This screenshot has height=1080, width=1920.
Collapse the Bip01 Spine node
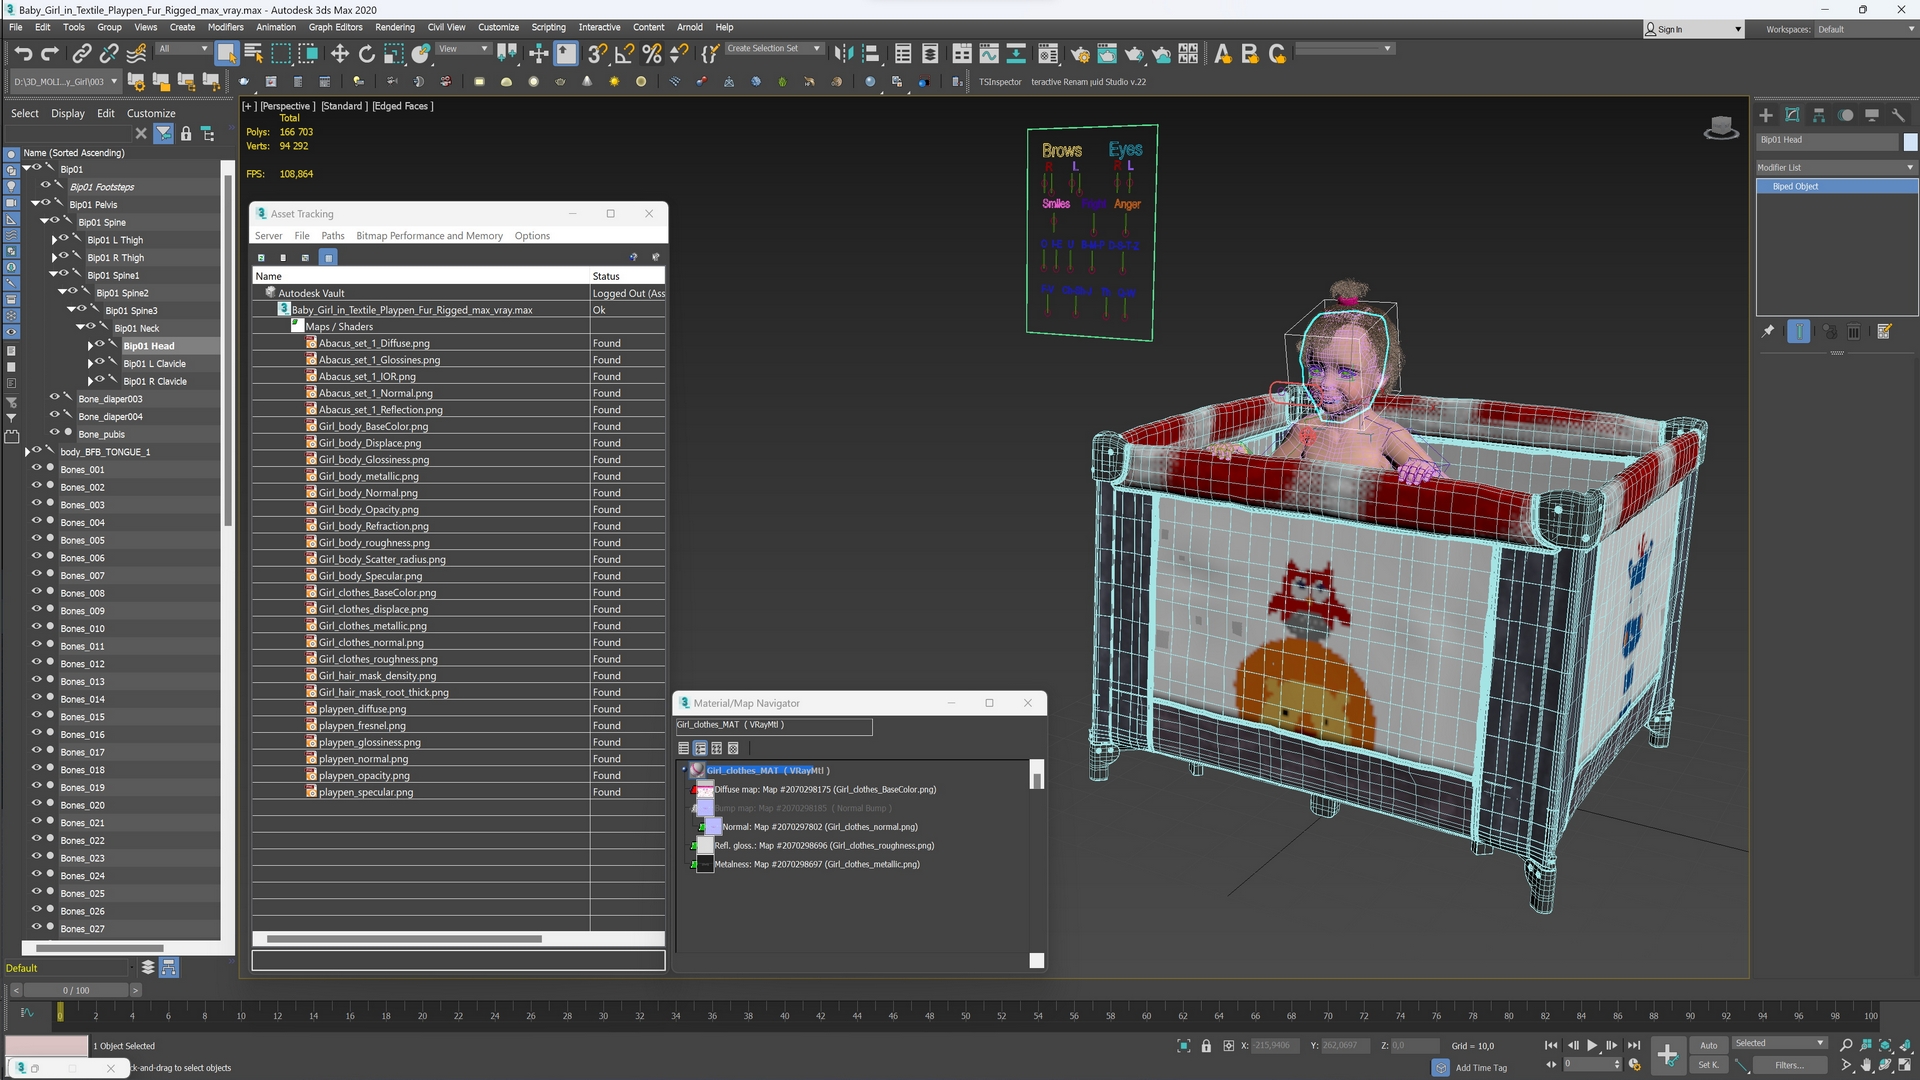point(44,222)
